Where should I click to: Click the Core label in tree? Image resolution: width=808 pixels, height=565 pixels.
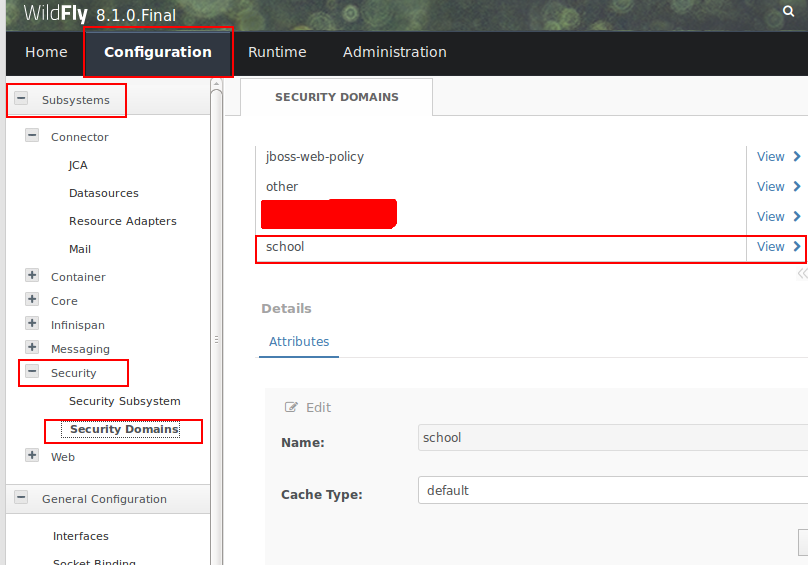click(x=64, y=301)
